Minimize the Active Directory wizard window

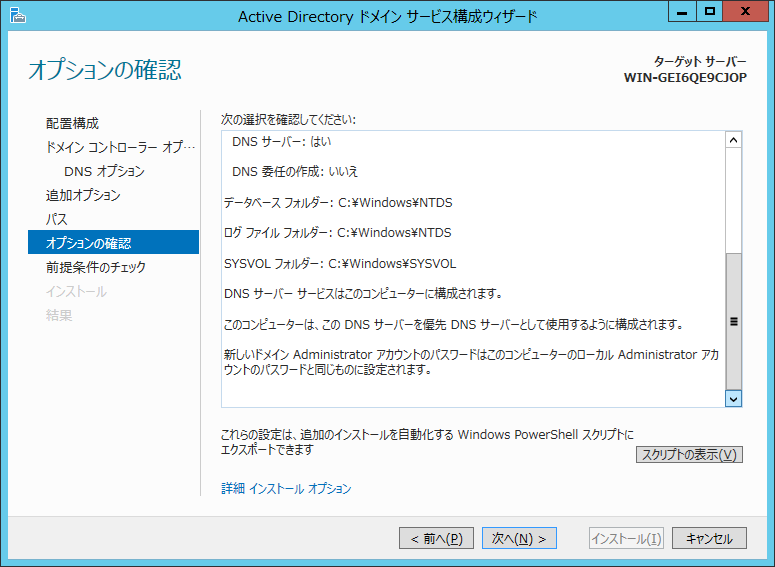681,13
